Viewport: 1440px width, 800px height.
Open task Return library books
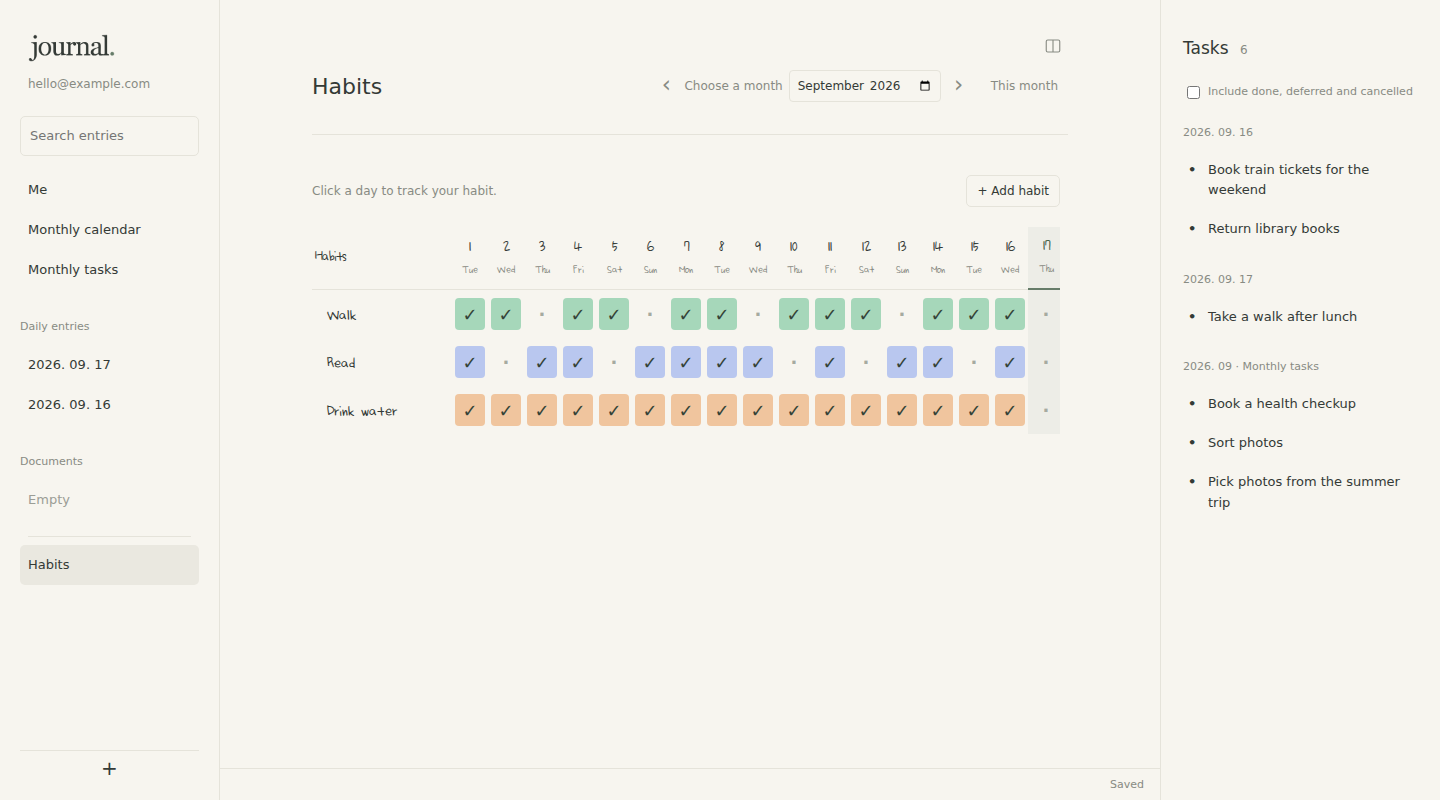tap(1274, 229)
